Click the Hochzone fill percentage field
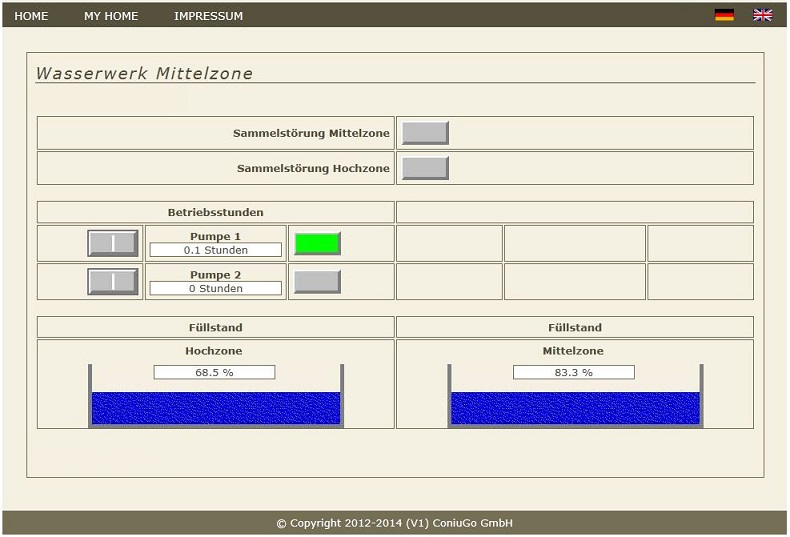The height and width of the screenshot is (537, 790). coord(214,372)
